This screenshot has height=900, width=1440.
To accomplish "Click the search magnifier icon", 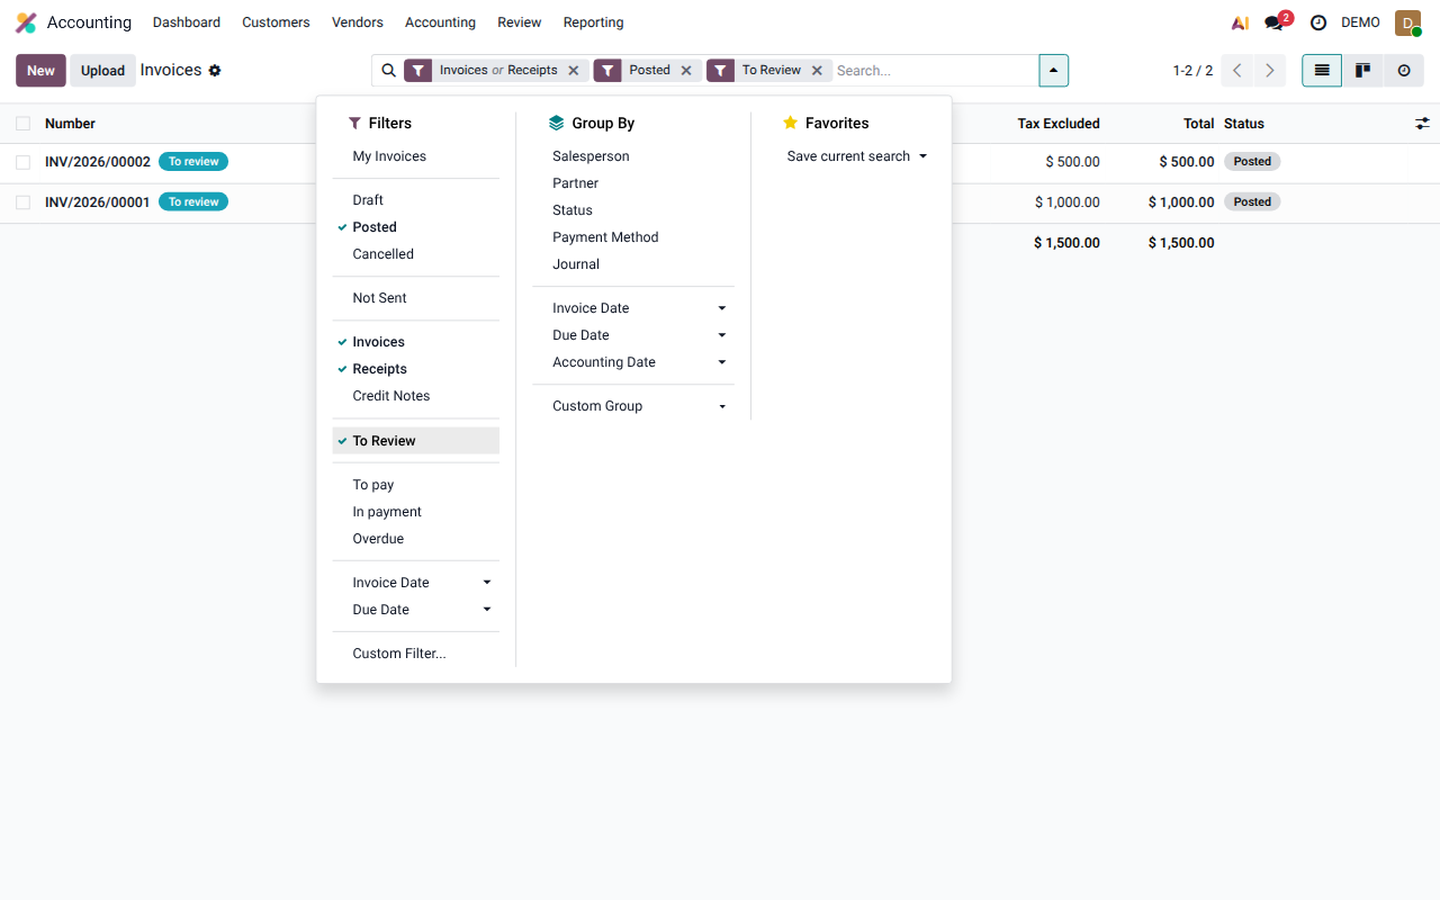I will click(388, 70).
